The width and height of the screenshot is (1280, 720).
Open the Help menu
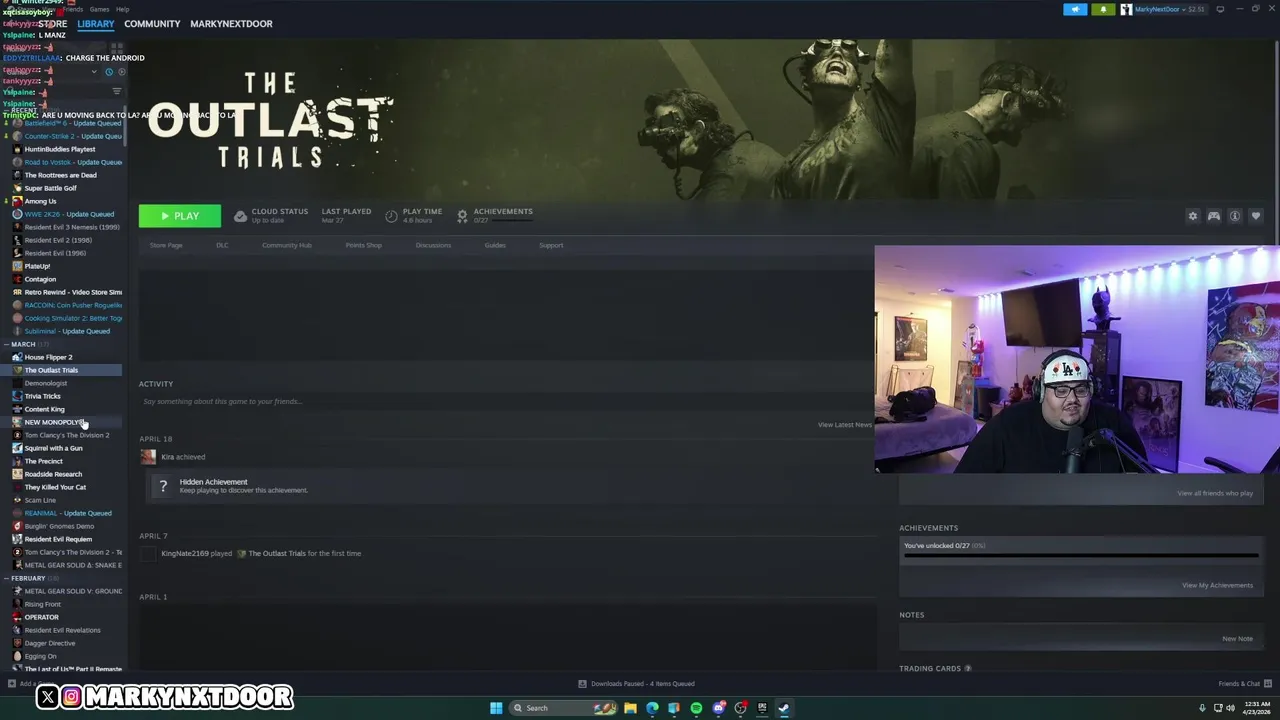pyautogui.click(x=122, y=9)
